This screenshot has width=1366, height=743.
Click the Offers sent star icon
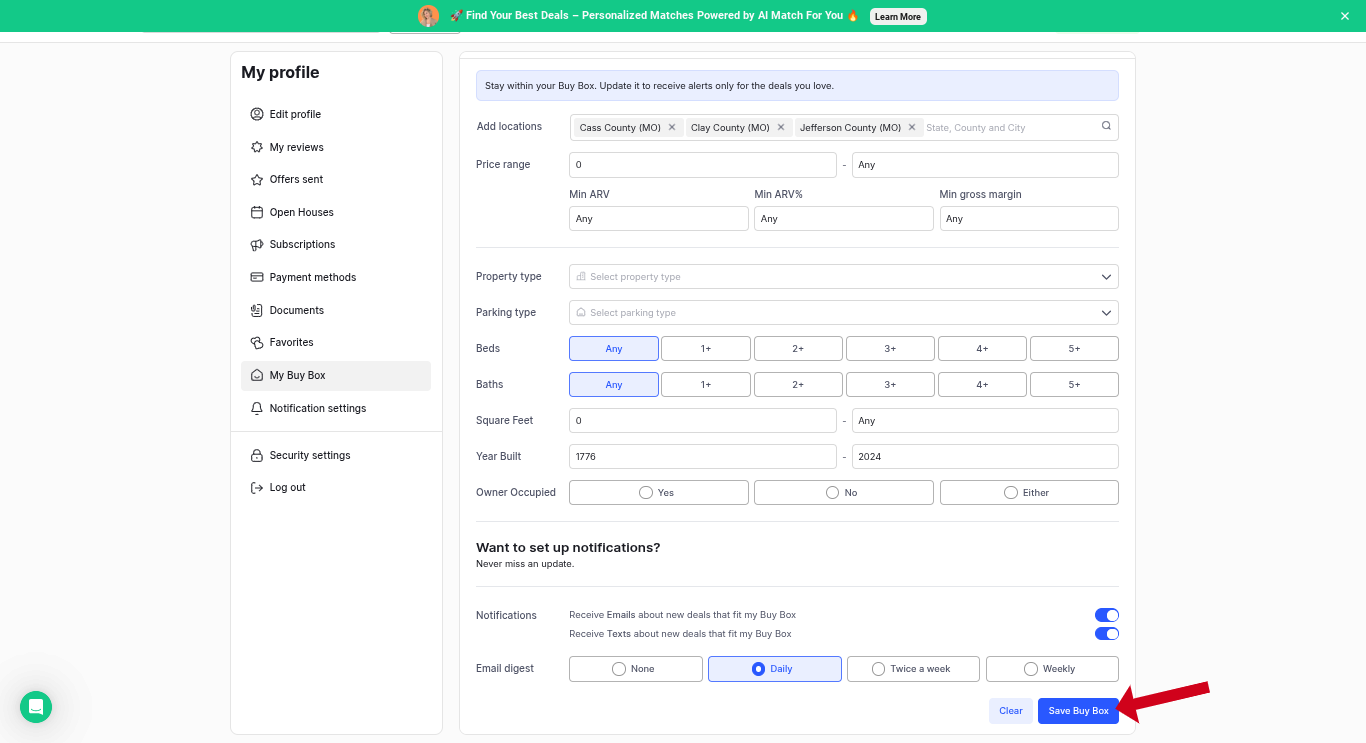257,180
